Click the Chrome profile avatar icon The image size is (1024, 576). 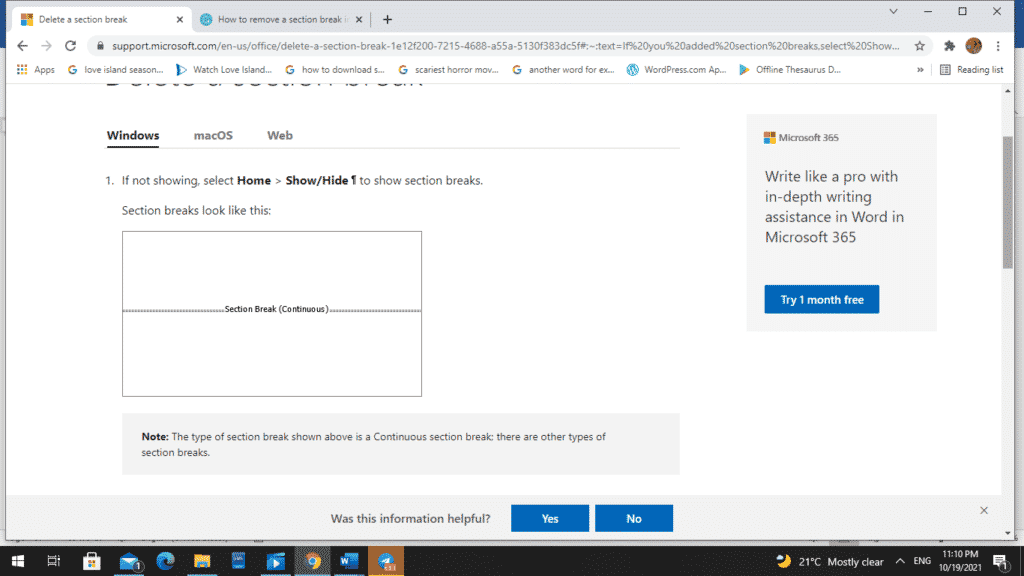point(973,45)
